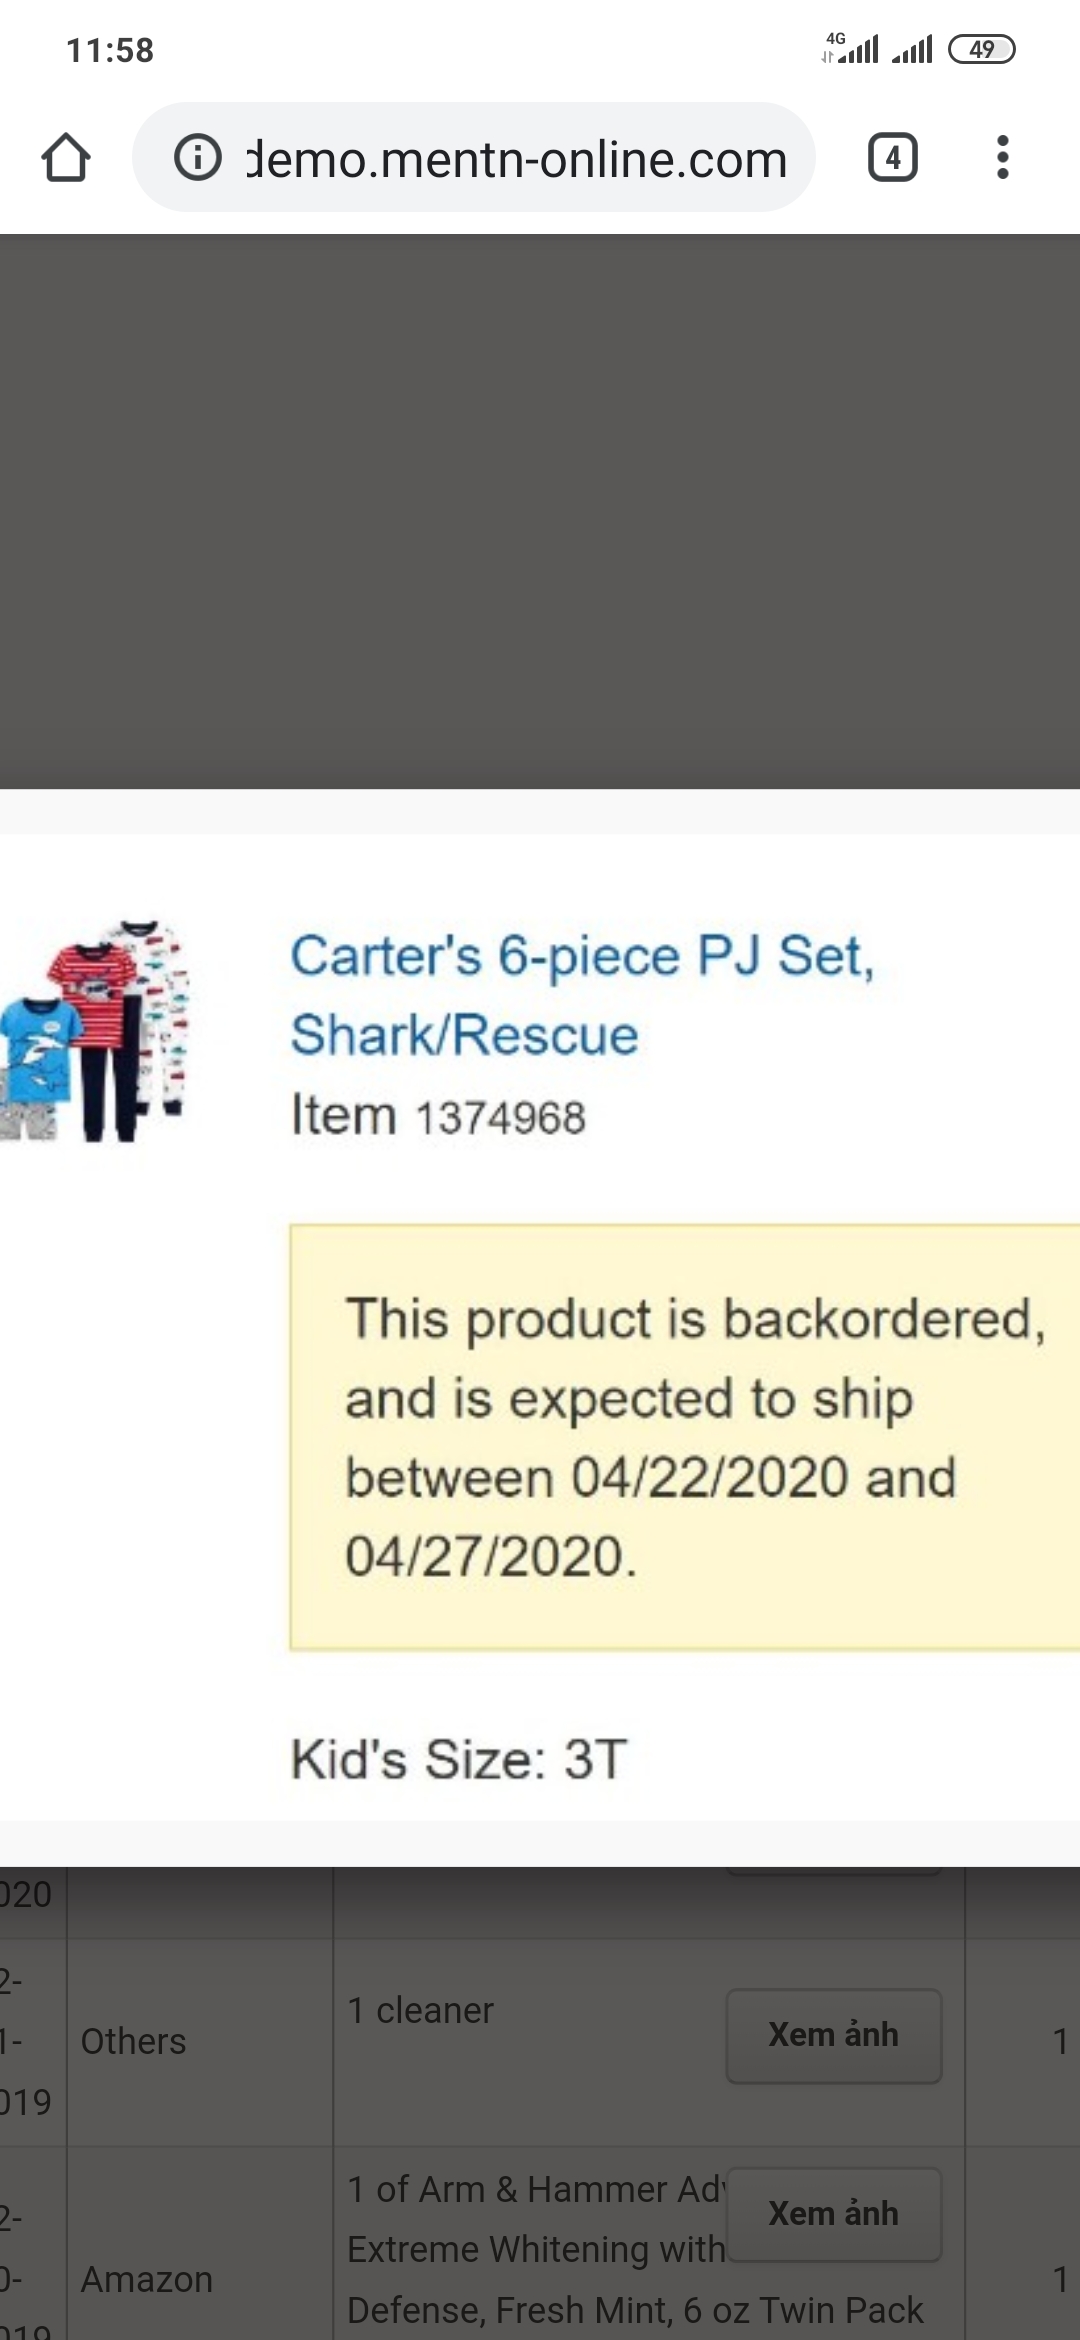
Task: Tap the browser home icon
Action: 66,158
